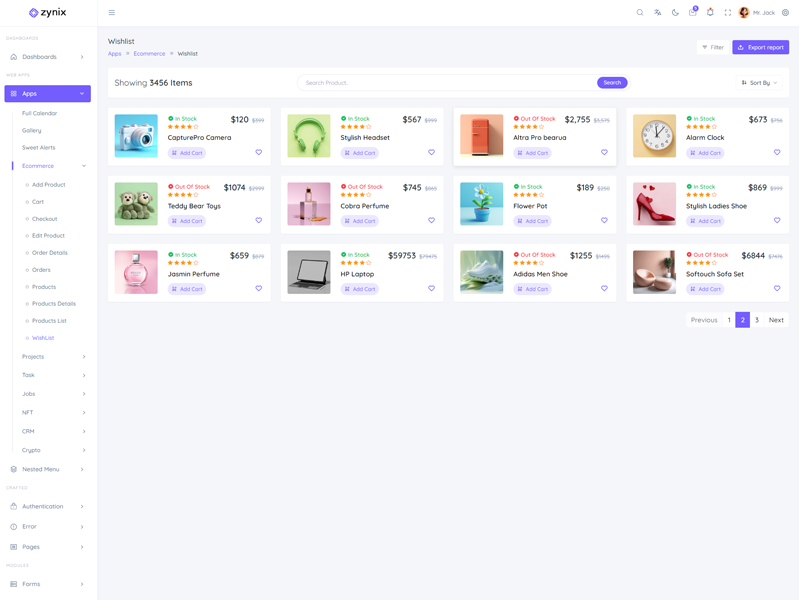This screenshot has width=800, height=600.
Task: Open the Sort By dropdown
Action: point(759,83)
